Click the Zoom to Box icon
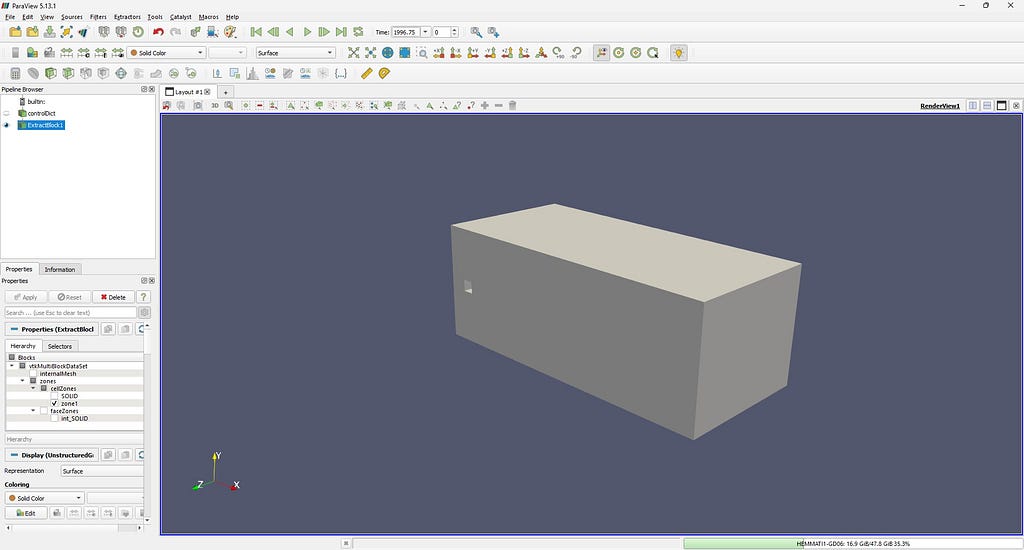 (x=422, y=53)
